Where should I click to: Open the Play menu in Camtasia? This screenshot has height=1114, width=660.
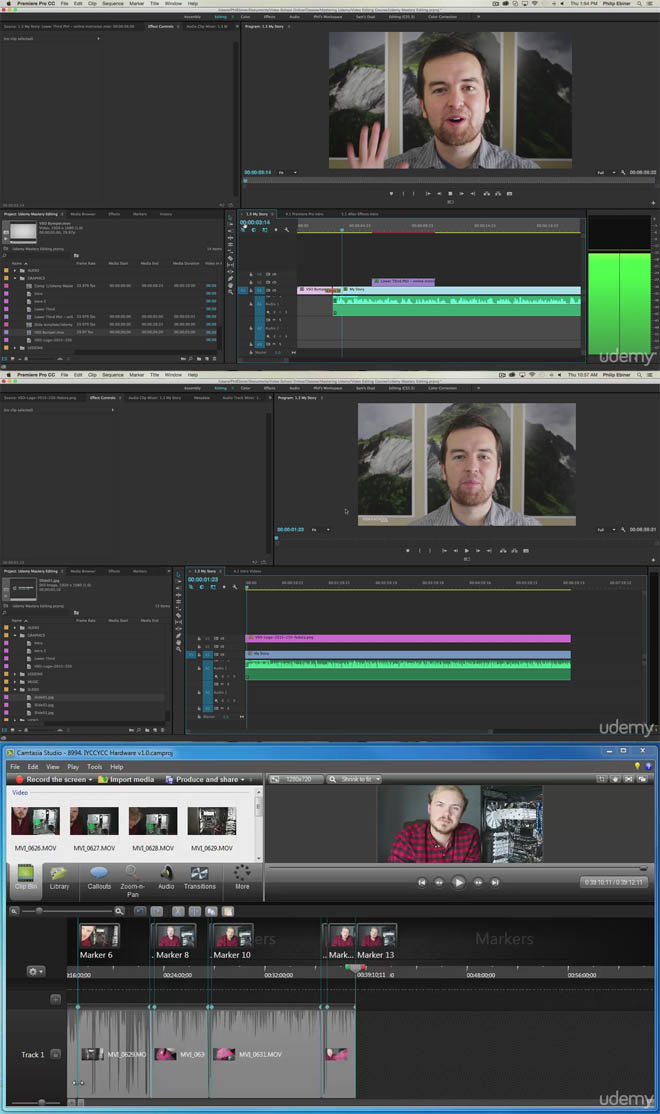point(73,767)
